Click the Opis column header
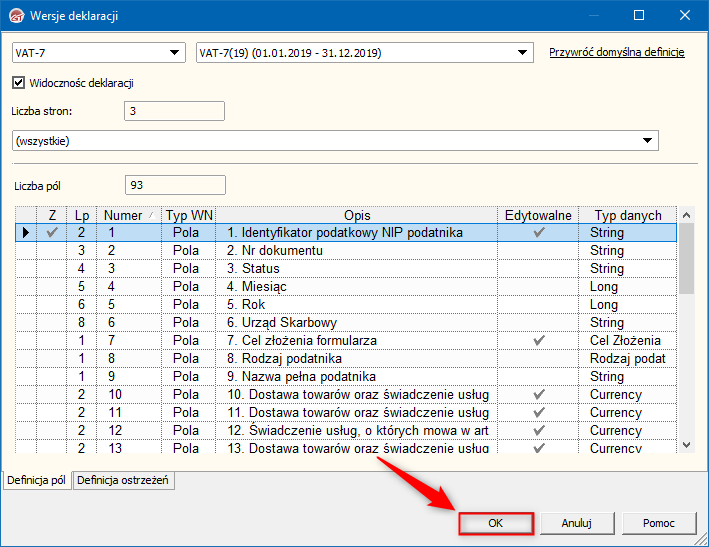 click(x=357, y=215)
